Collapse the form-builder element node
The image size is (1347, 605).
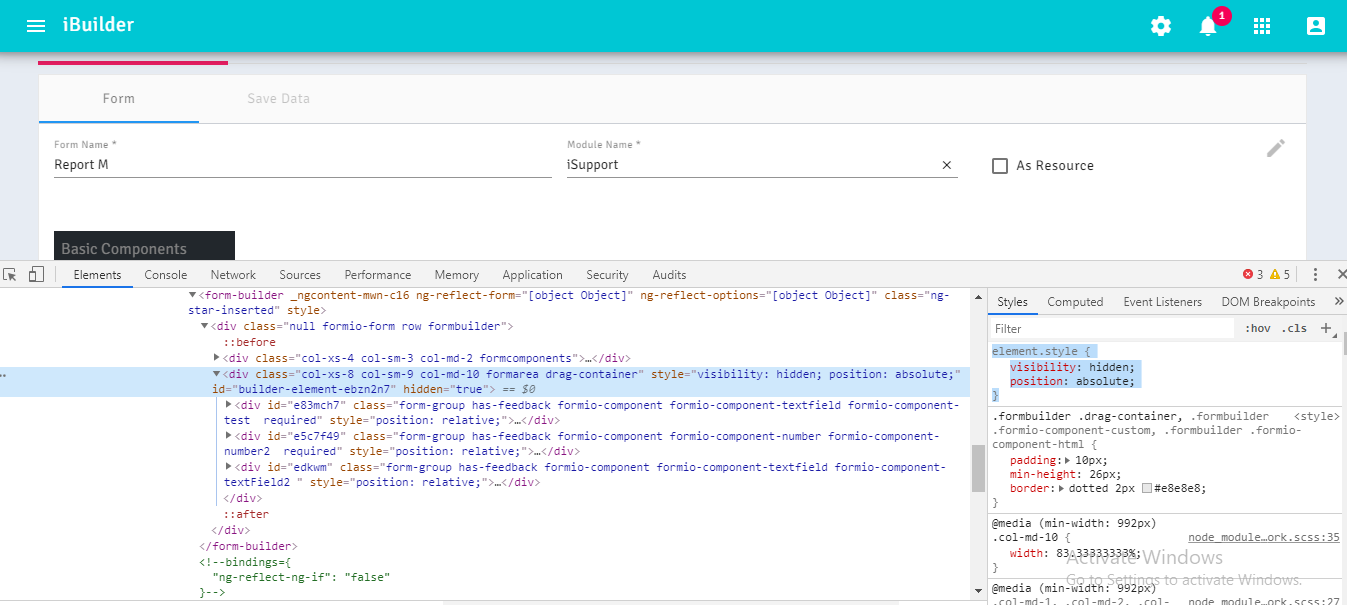(191, 294)
